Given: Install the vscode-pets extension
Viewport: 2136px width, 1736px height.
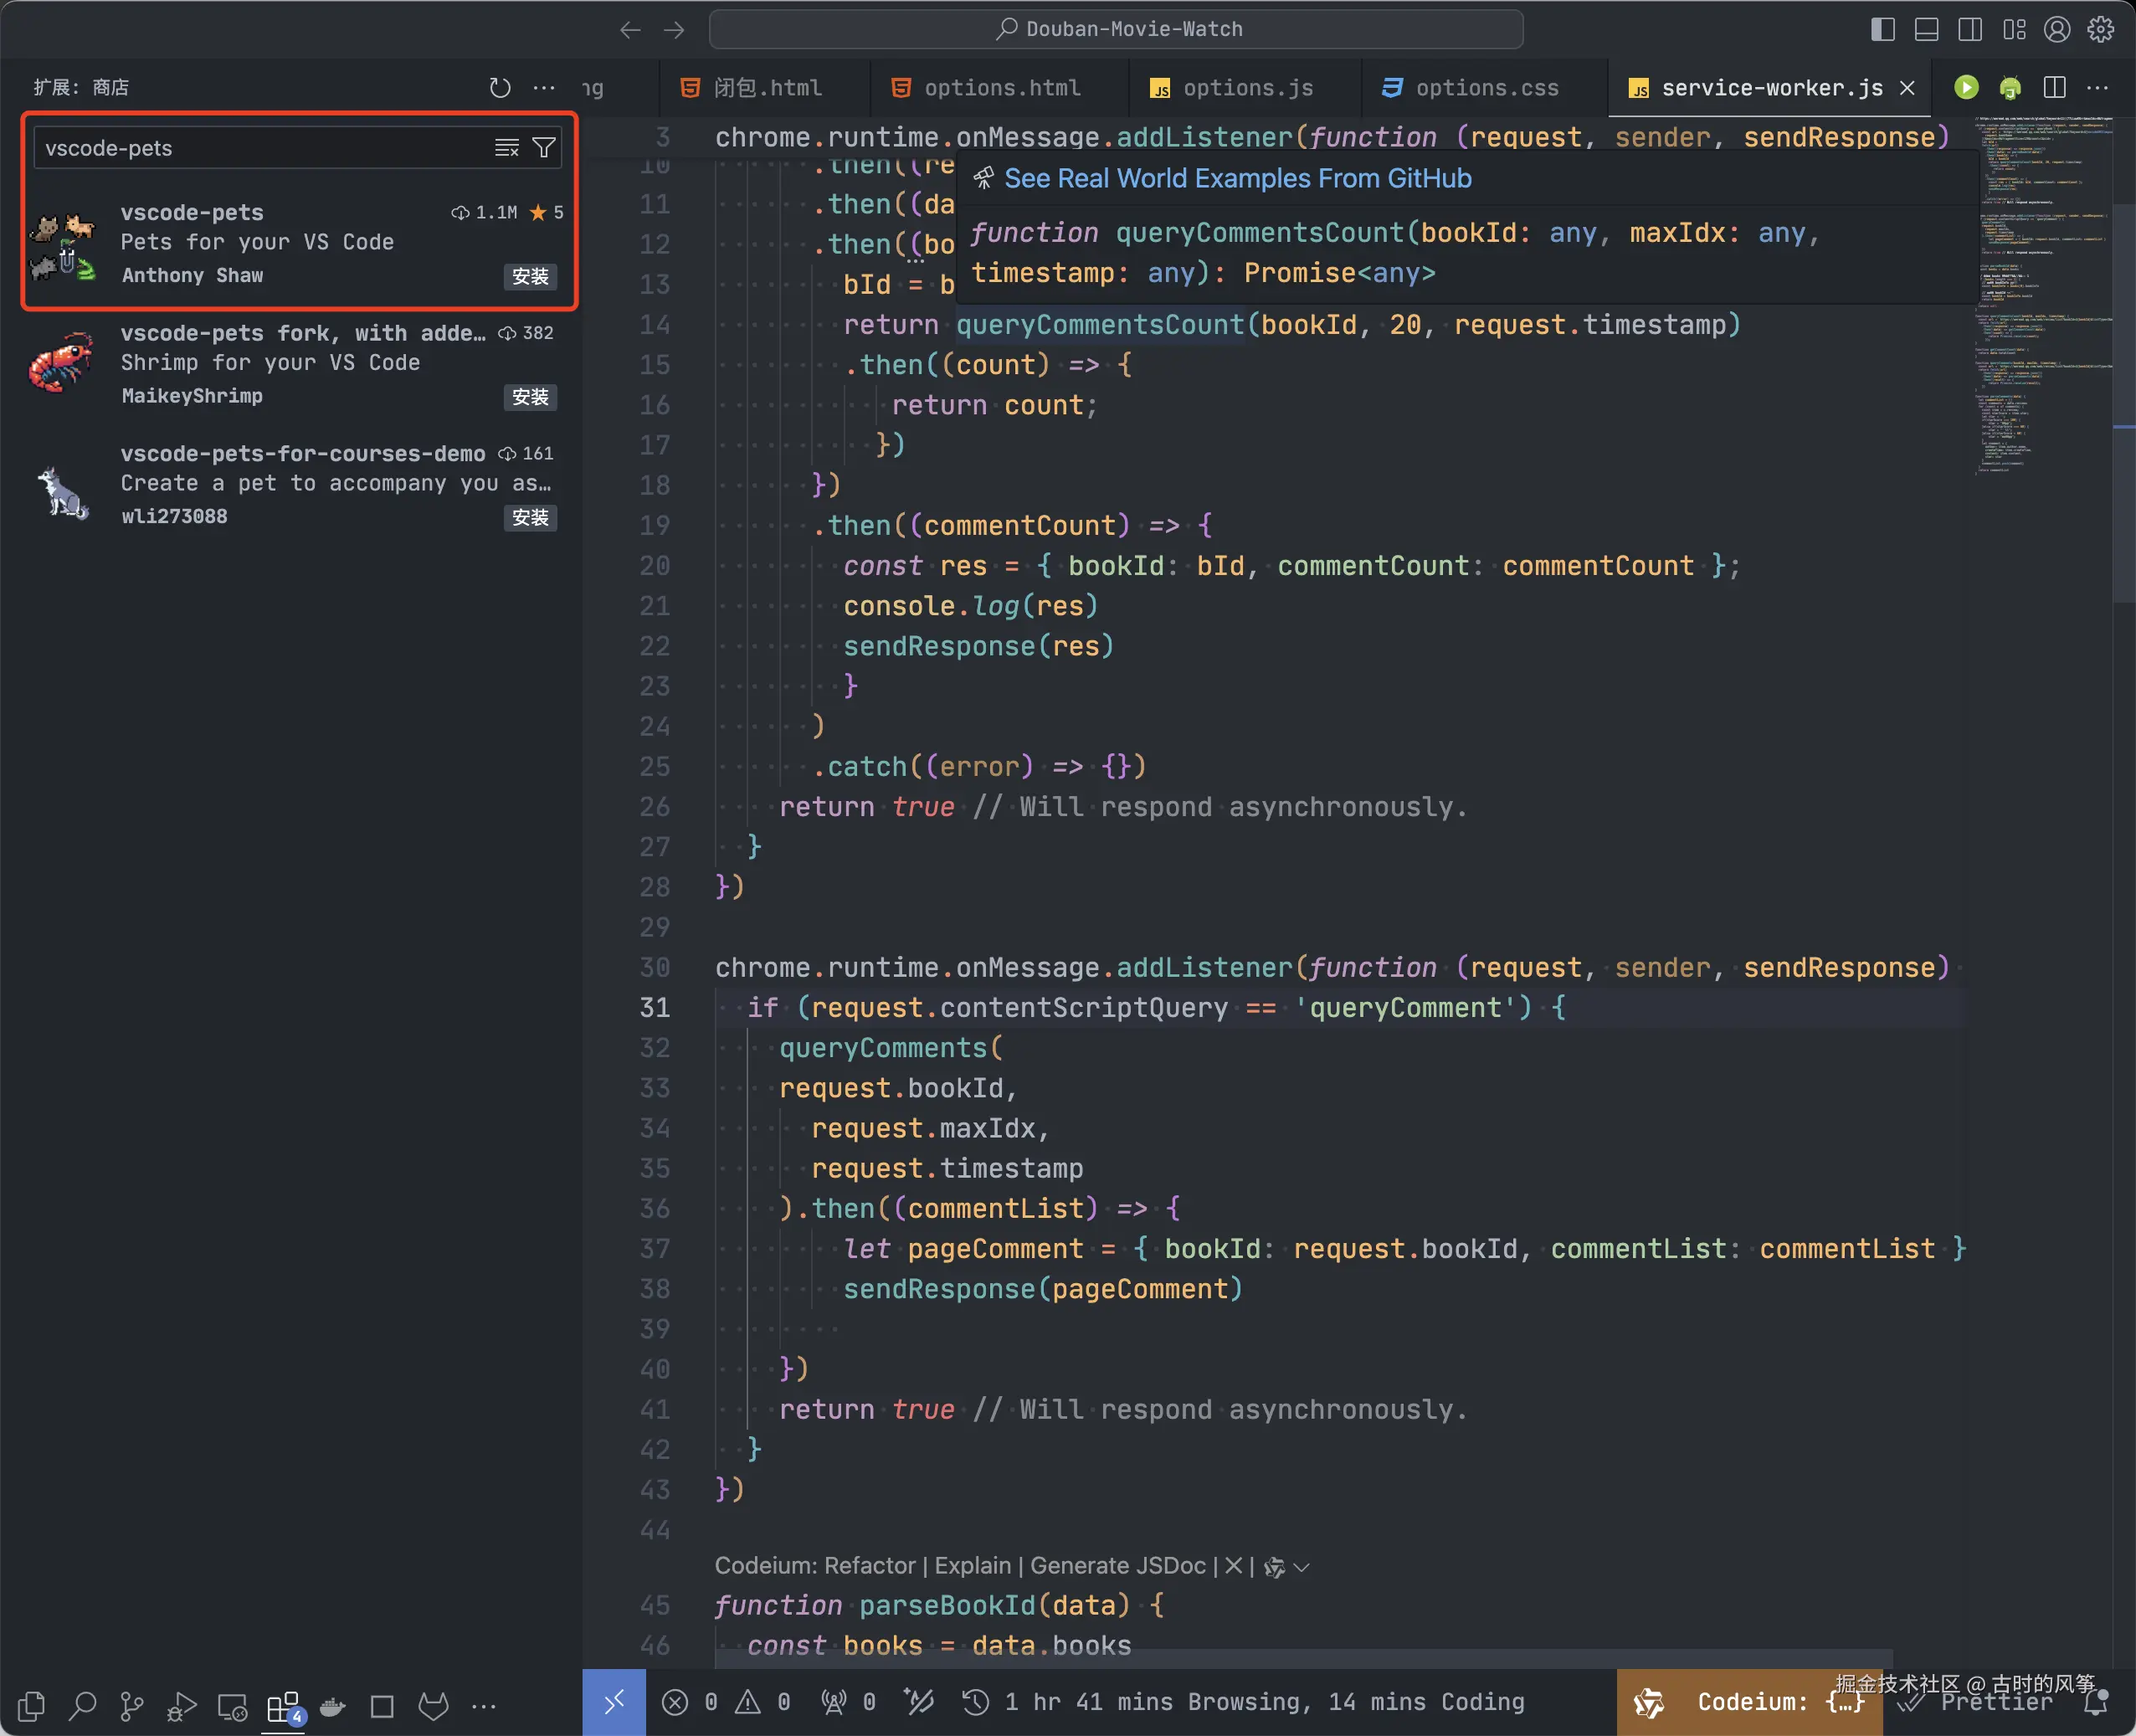Looking at the screenshot, I should point(529,277).
